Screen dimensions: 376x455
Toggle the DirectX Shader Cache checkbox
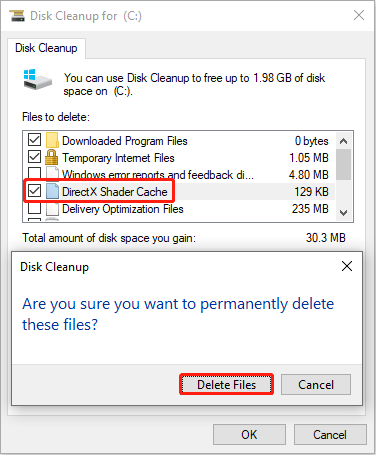tap(34, 191)
